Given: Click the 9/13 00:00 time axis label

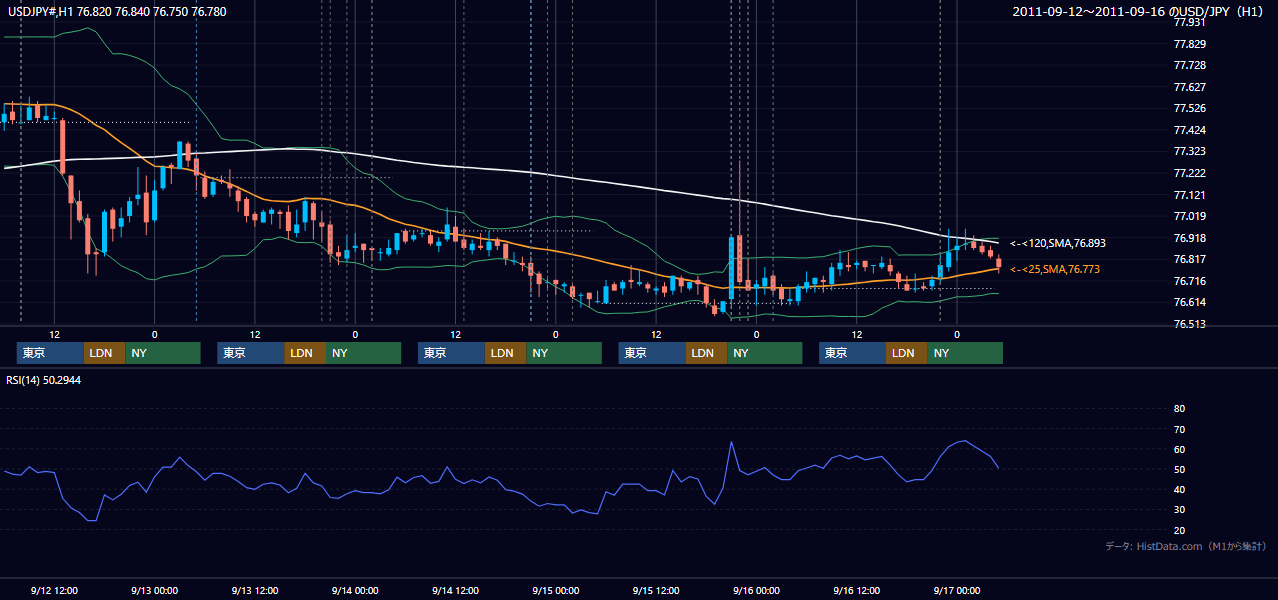Looking at the screenshot, I should [154, 590].
